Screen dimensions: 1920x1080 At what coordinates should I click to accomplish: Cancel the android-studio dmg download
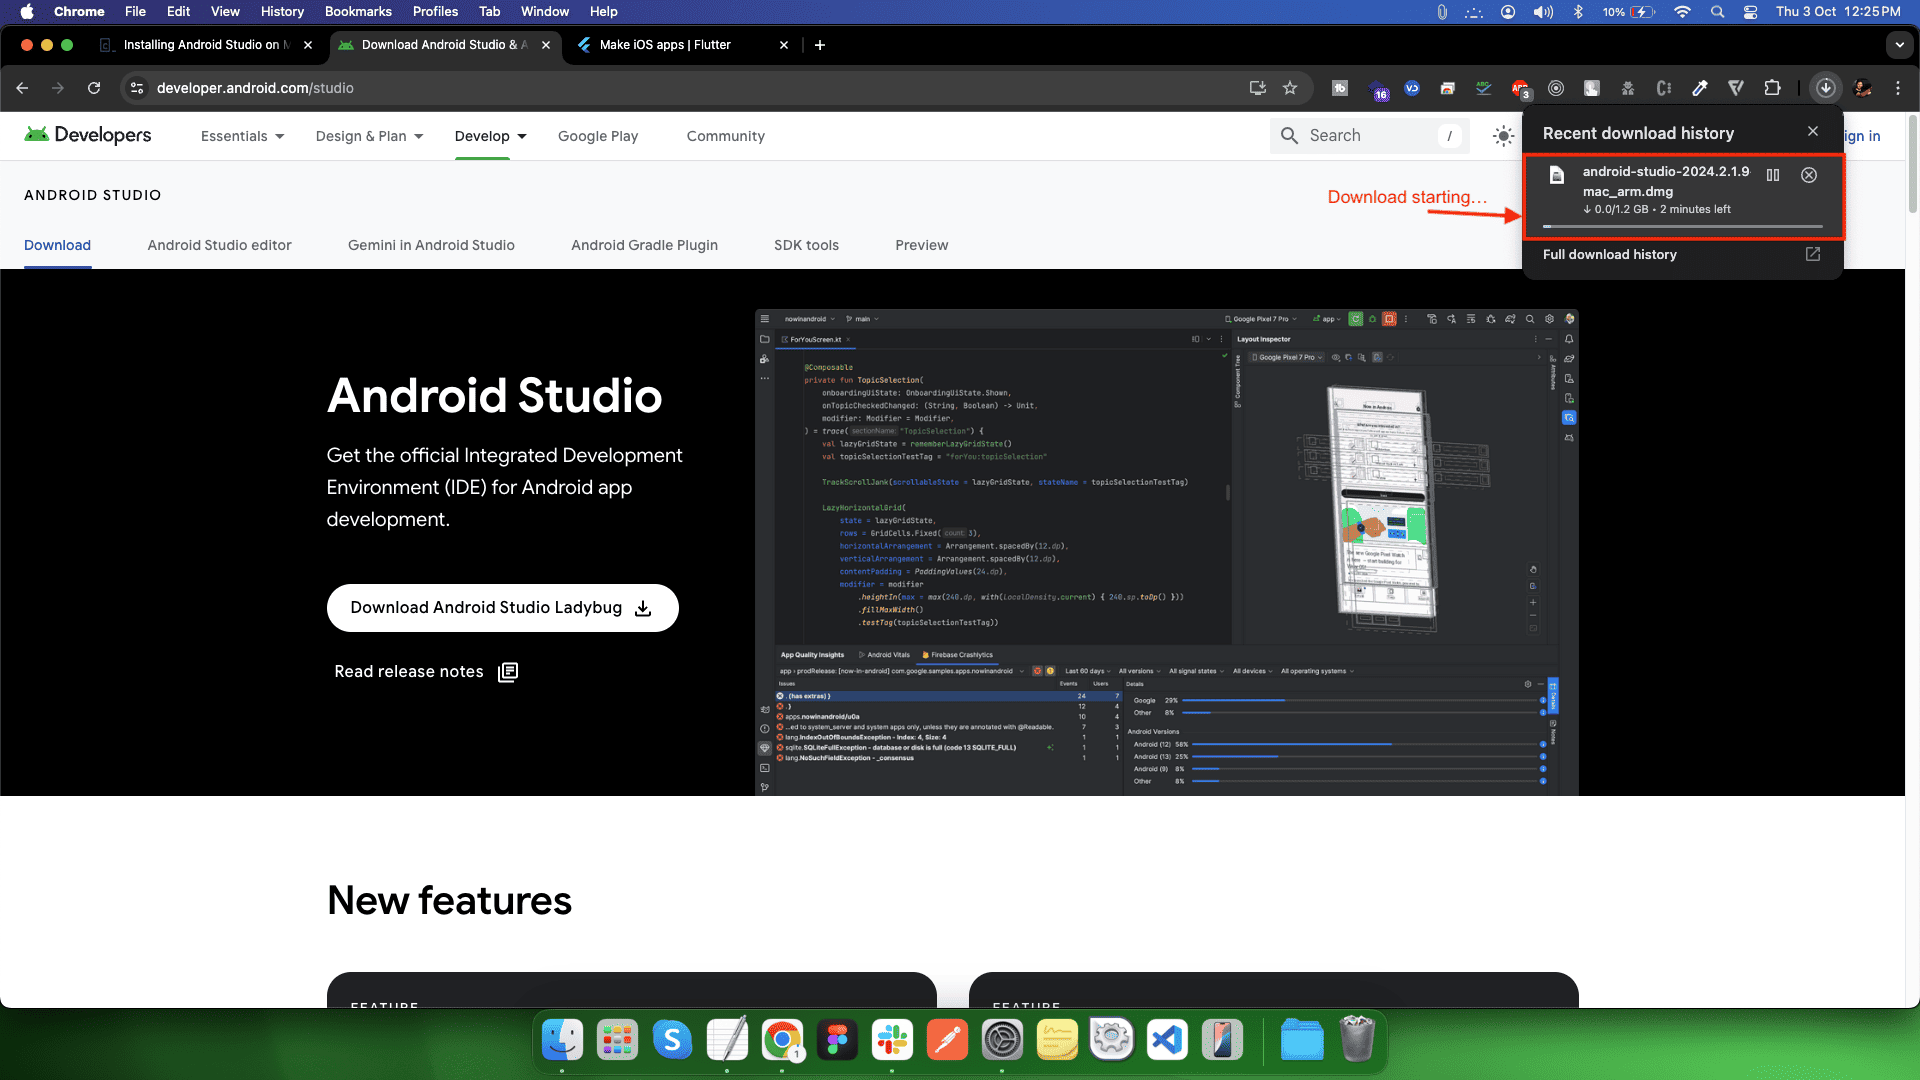[x=1809, y=175]
